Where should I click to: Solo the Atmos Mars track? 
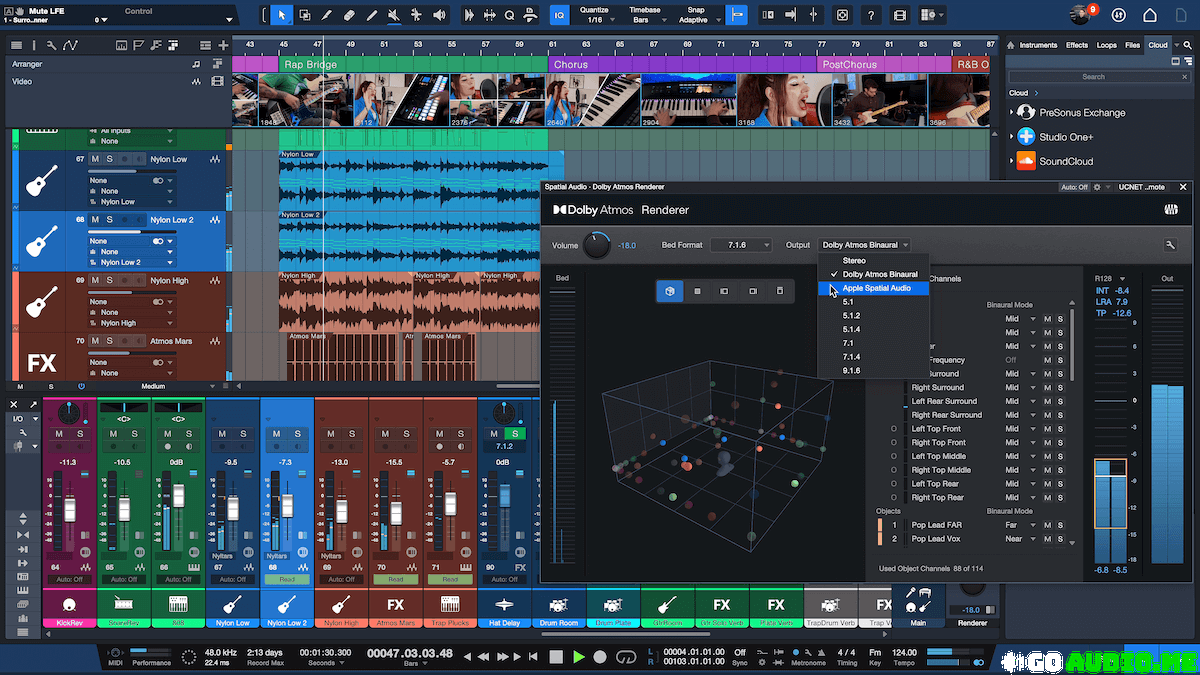pyautogui.click(x=109, y=341)
